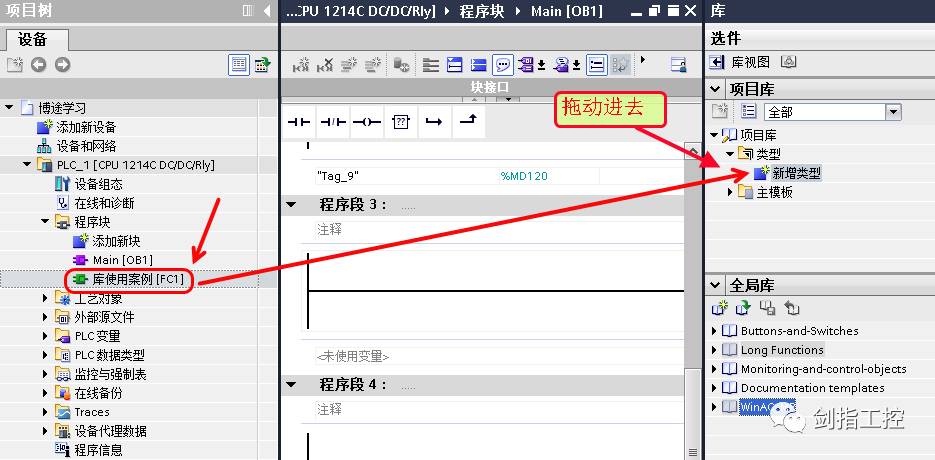
Task: Navigate forward in the project tree
Action: coord(63,64)
